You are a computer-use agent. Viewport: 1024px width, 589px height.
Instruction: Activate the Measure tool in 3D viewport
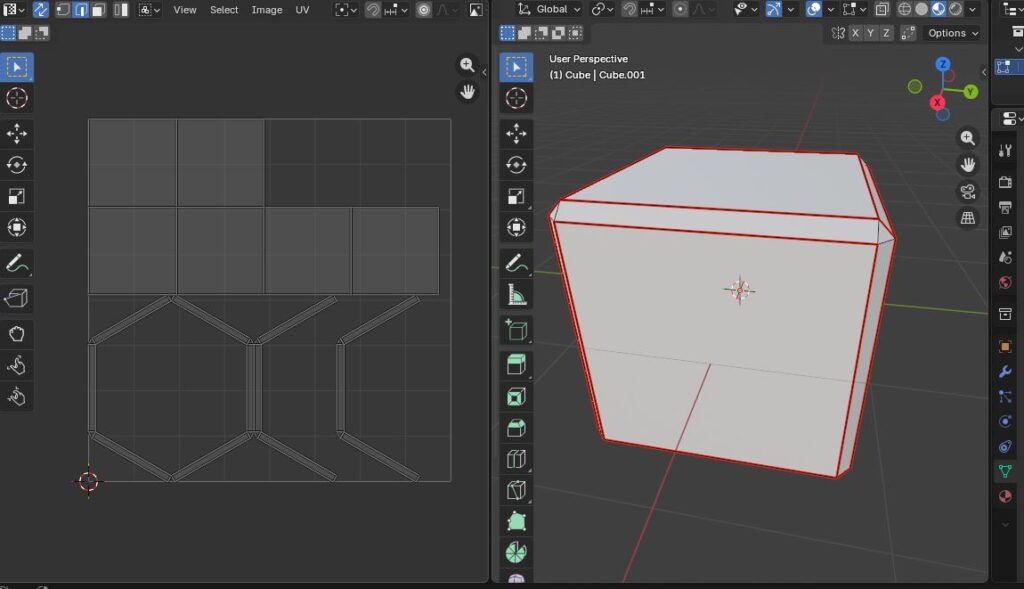click(x=516, y=294)
